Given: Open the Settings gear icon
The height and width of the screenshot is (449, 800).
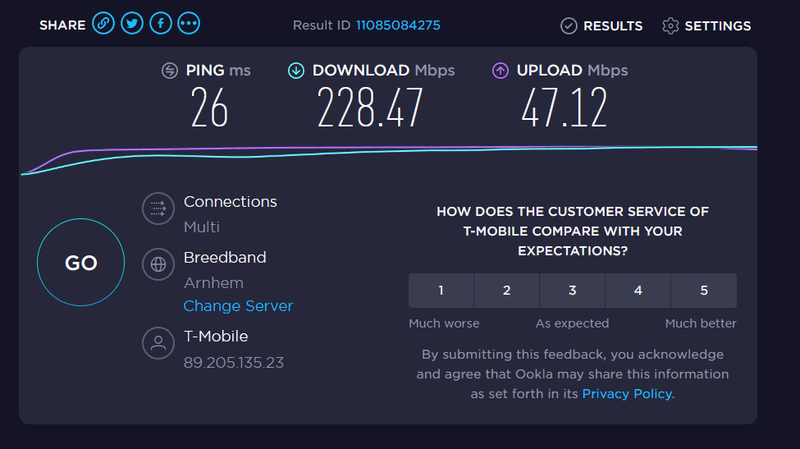Looking at the screenshot, I should tap(670, 26).
